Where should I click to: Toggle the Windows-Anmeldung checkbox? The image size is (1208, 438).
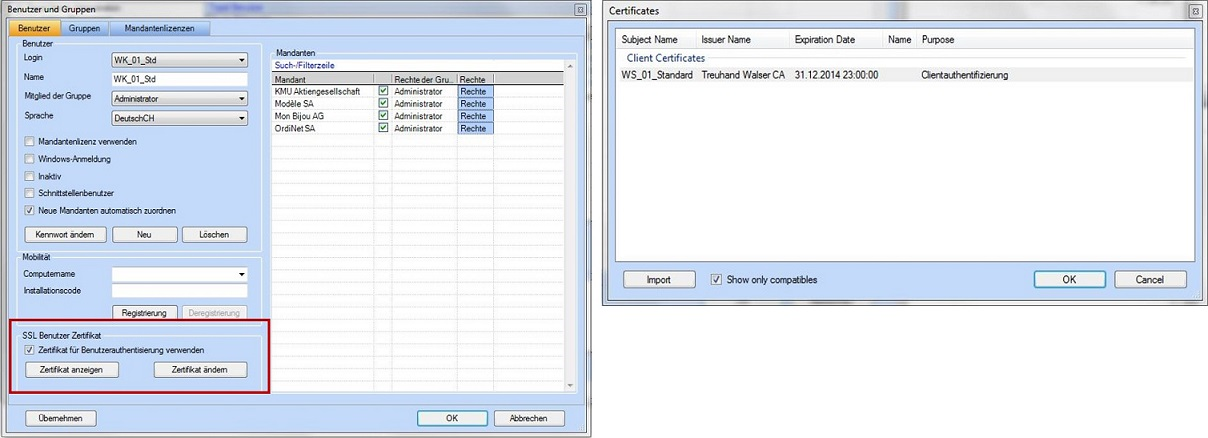coord(28,159)
